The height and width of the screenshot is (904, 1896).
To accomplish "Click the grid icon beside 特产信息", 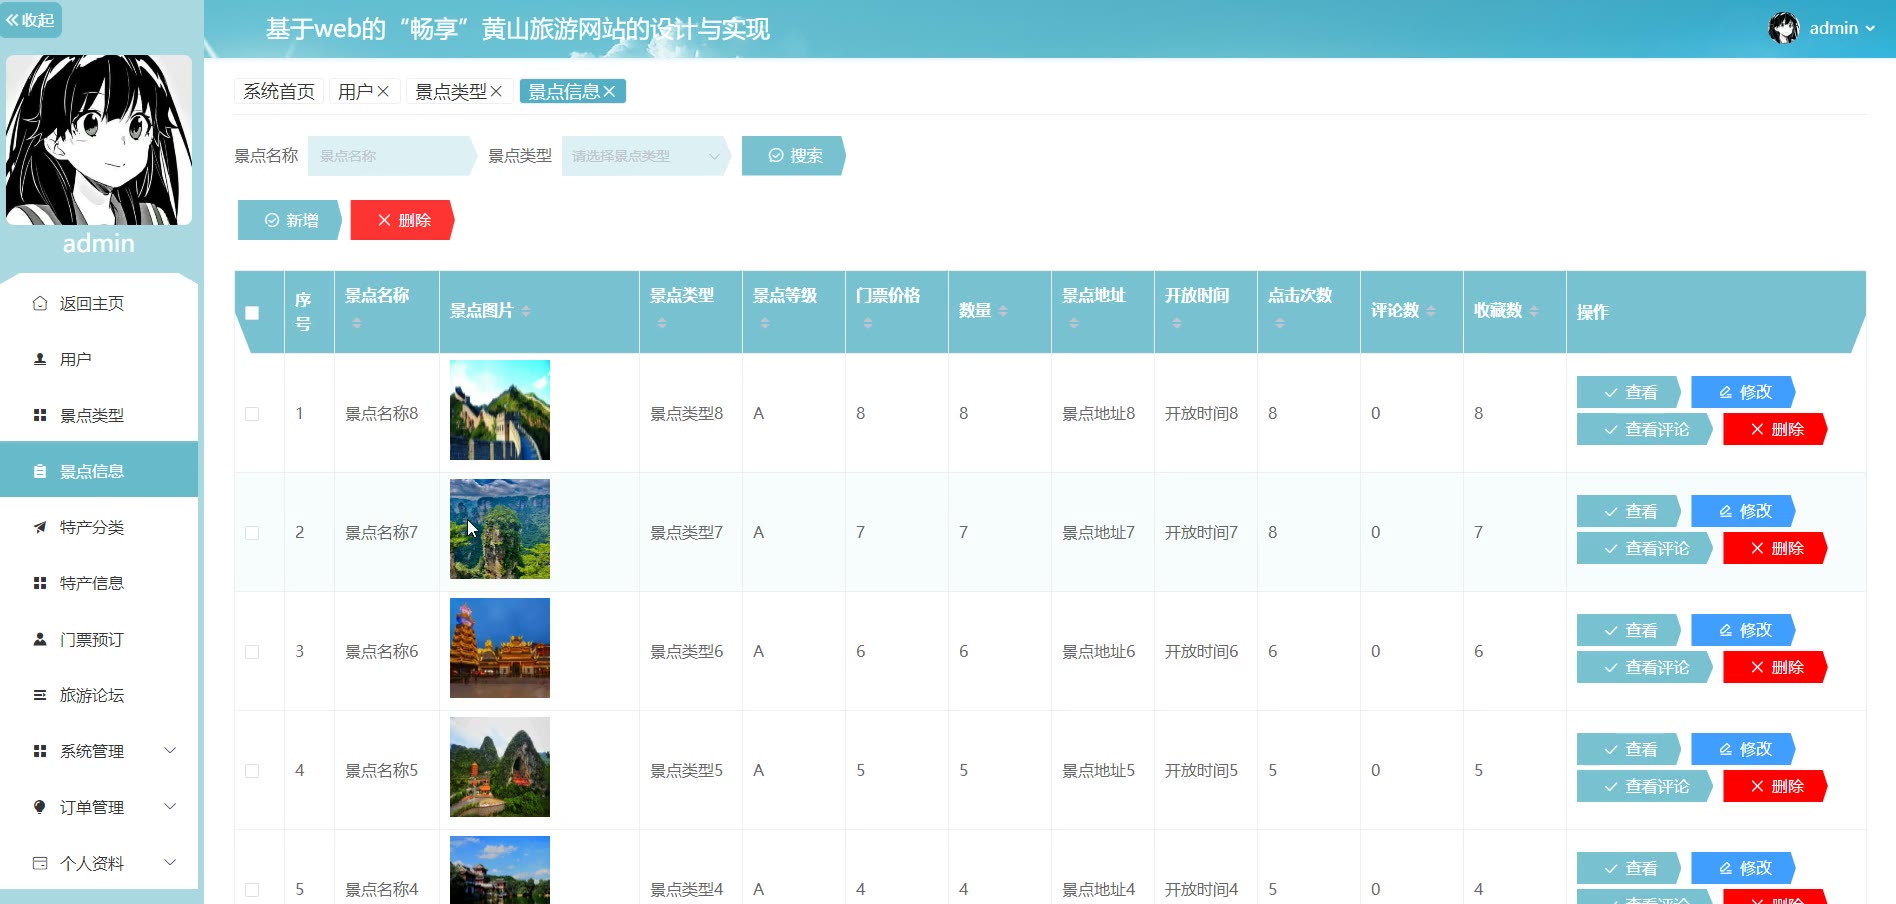I will click(x=40, y=583).
